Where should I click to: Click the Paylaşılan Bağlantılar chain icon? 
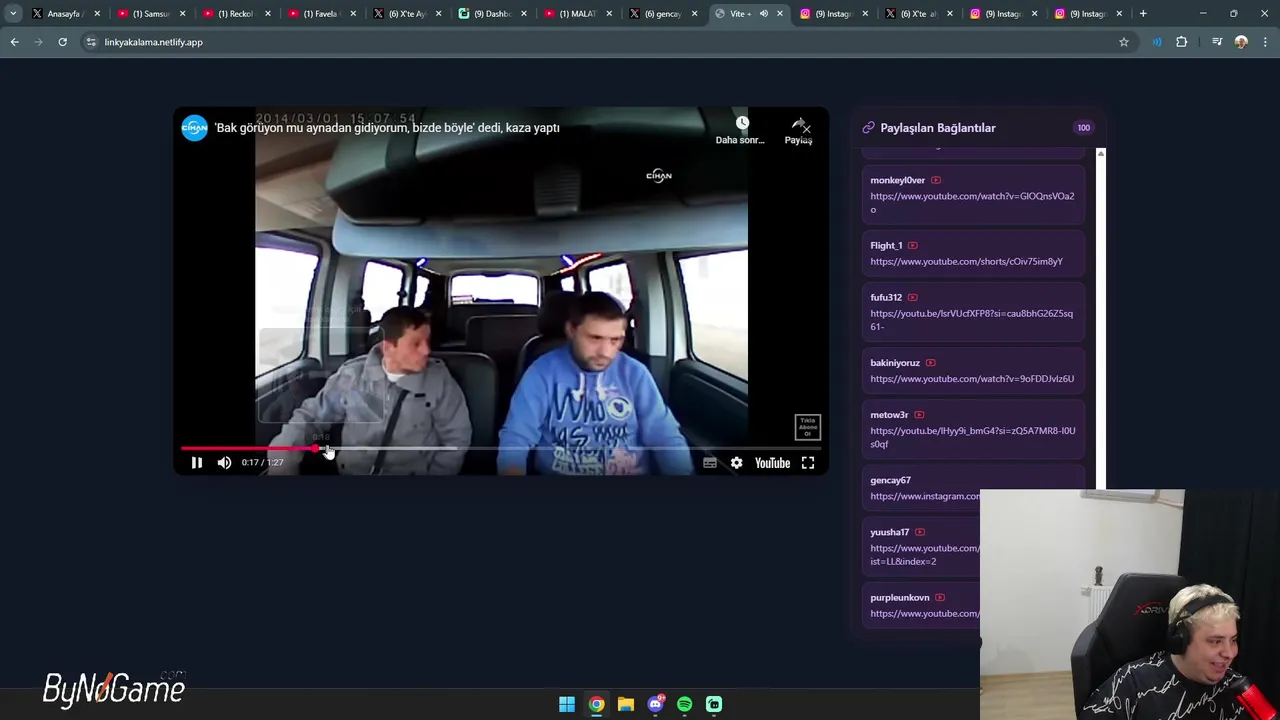point(869,128)
